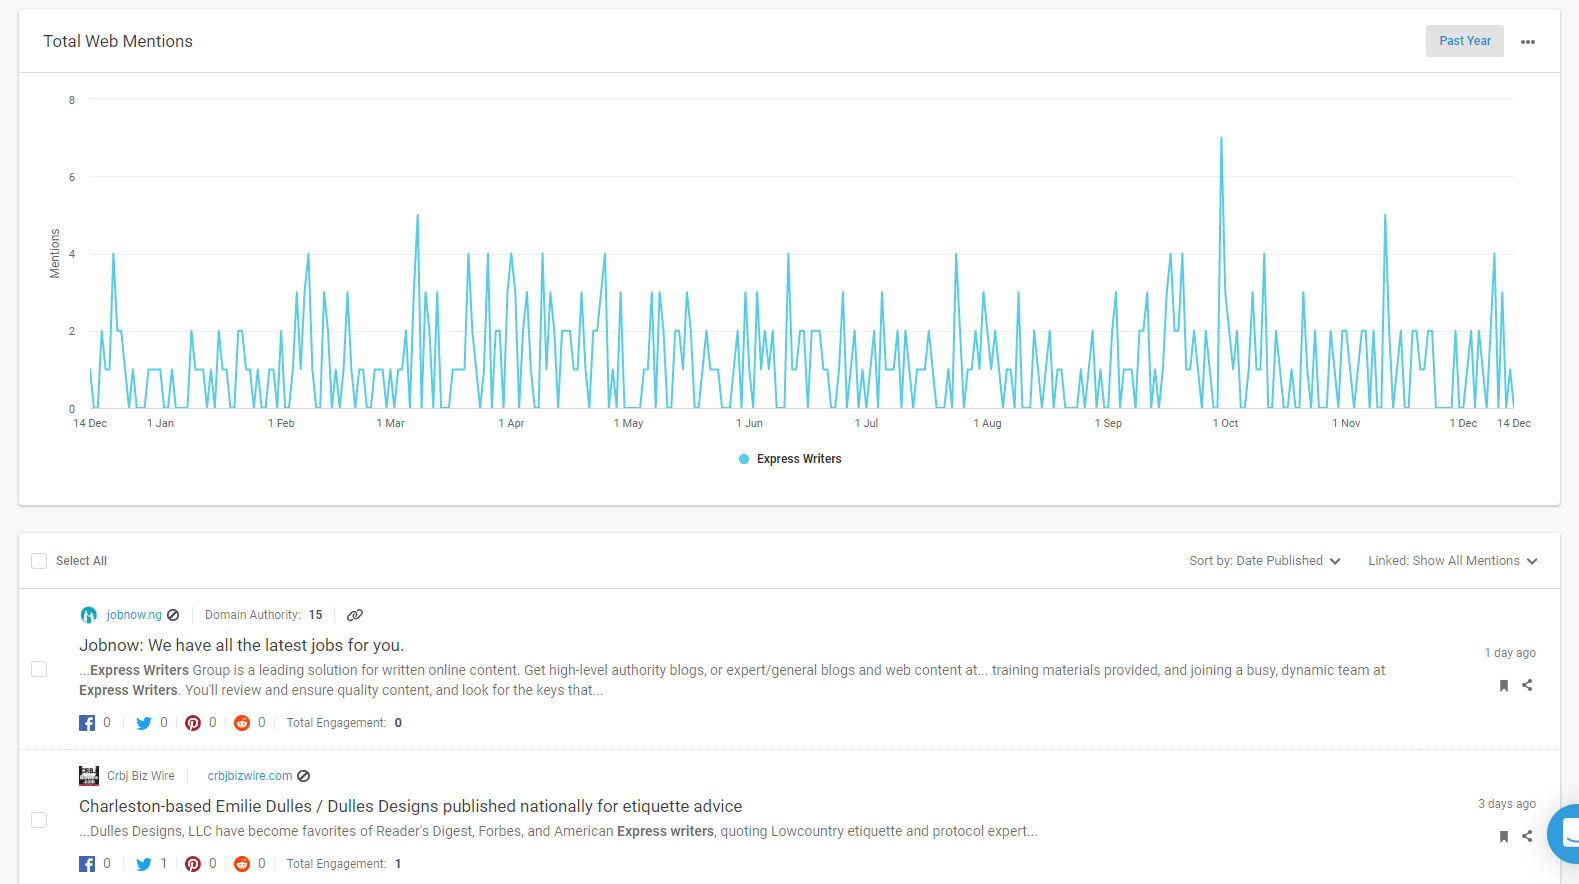
Task: Open the jobnow.ng domain link
Action: pyautogui.click(x=134, y=615)
